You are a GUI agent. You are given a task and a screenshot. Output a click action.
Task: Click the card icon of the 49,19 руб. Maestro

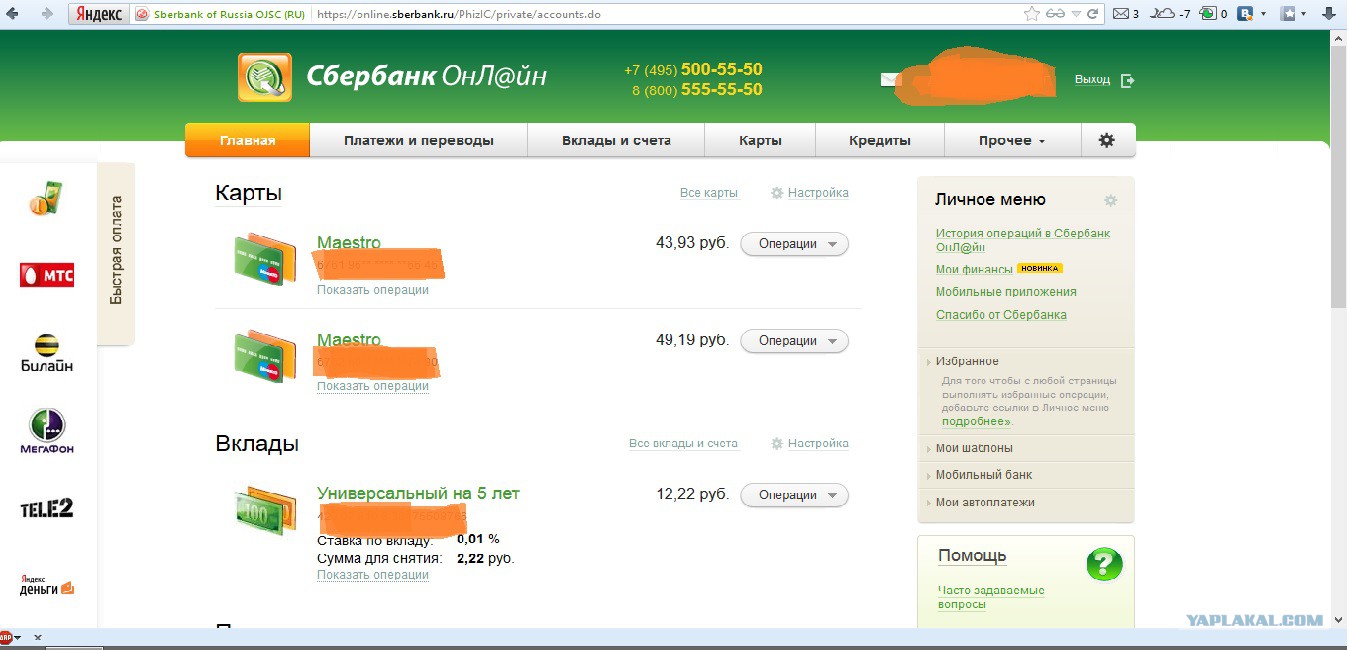tap(264, 357)
